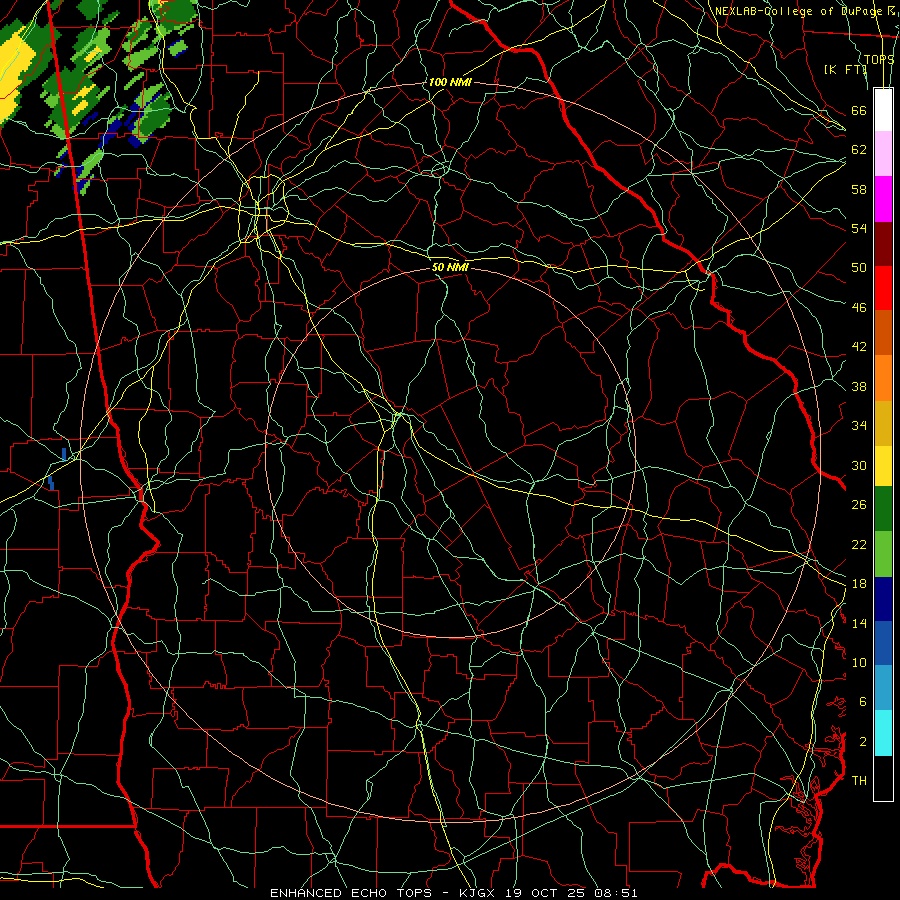Click the medium blue legend swatch

[883, 643]
